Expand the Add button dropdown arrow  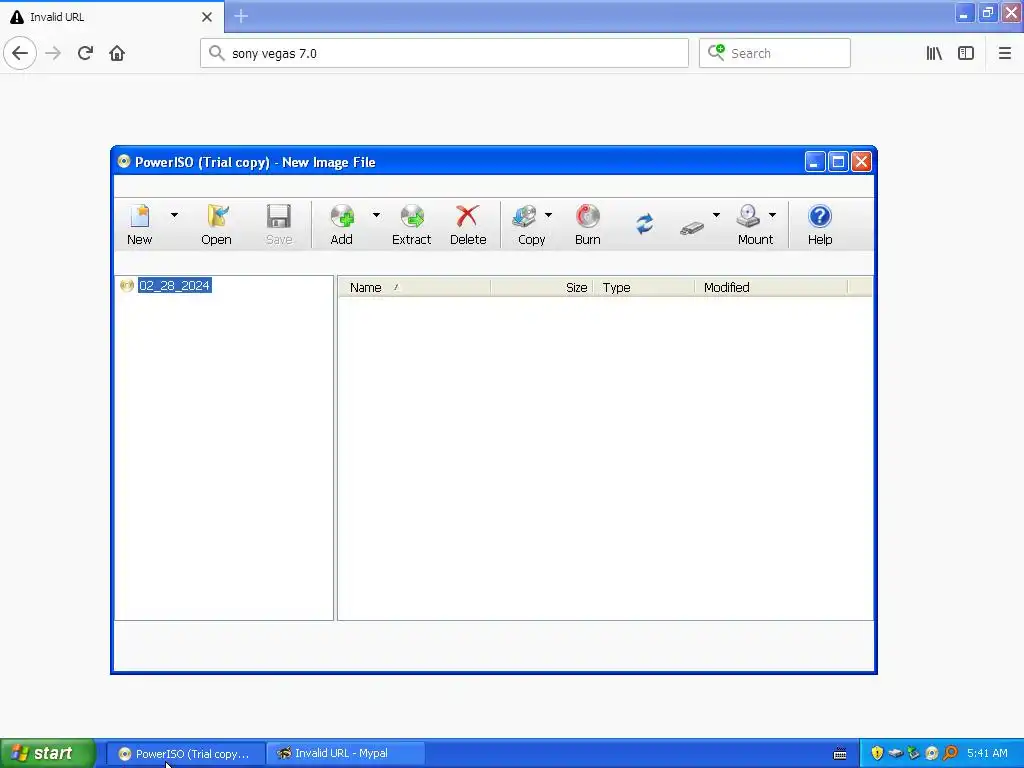coord(376,215)
